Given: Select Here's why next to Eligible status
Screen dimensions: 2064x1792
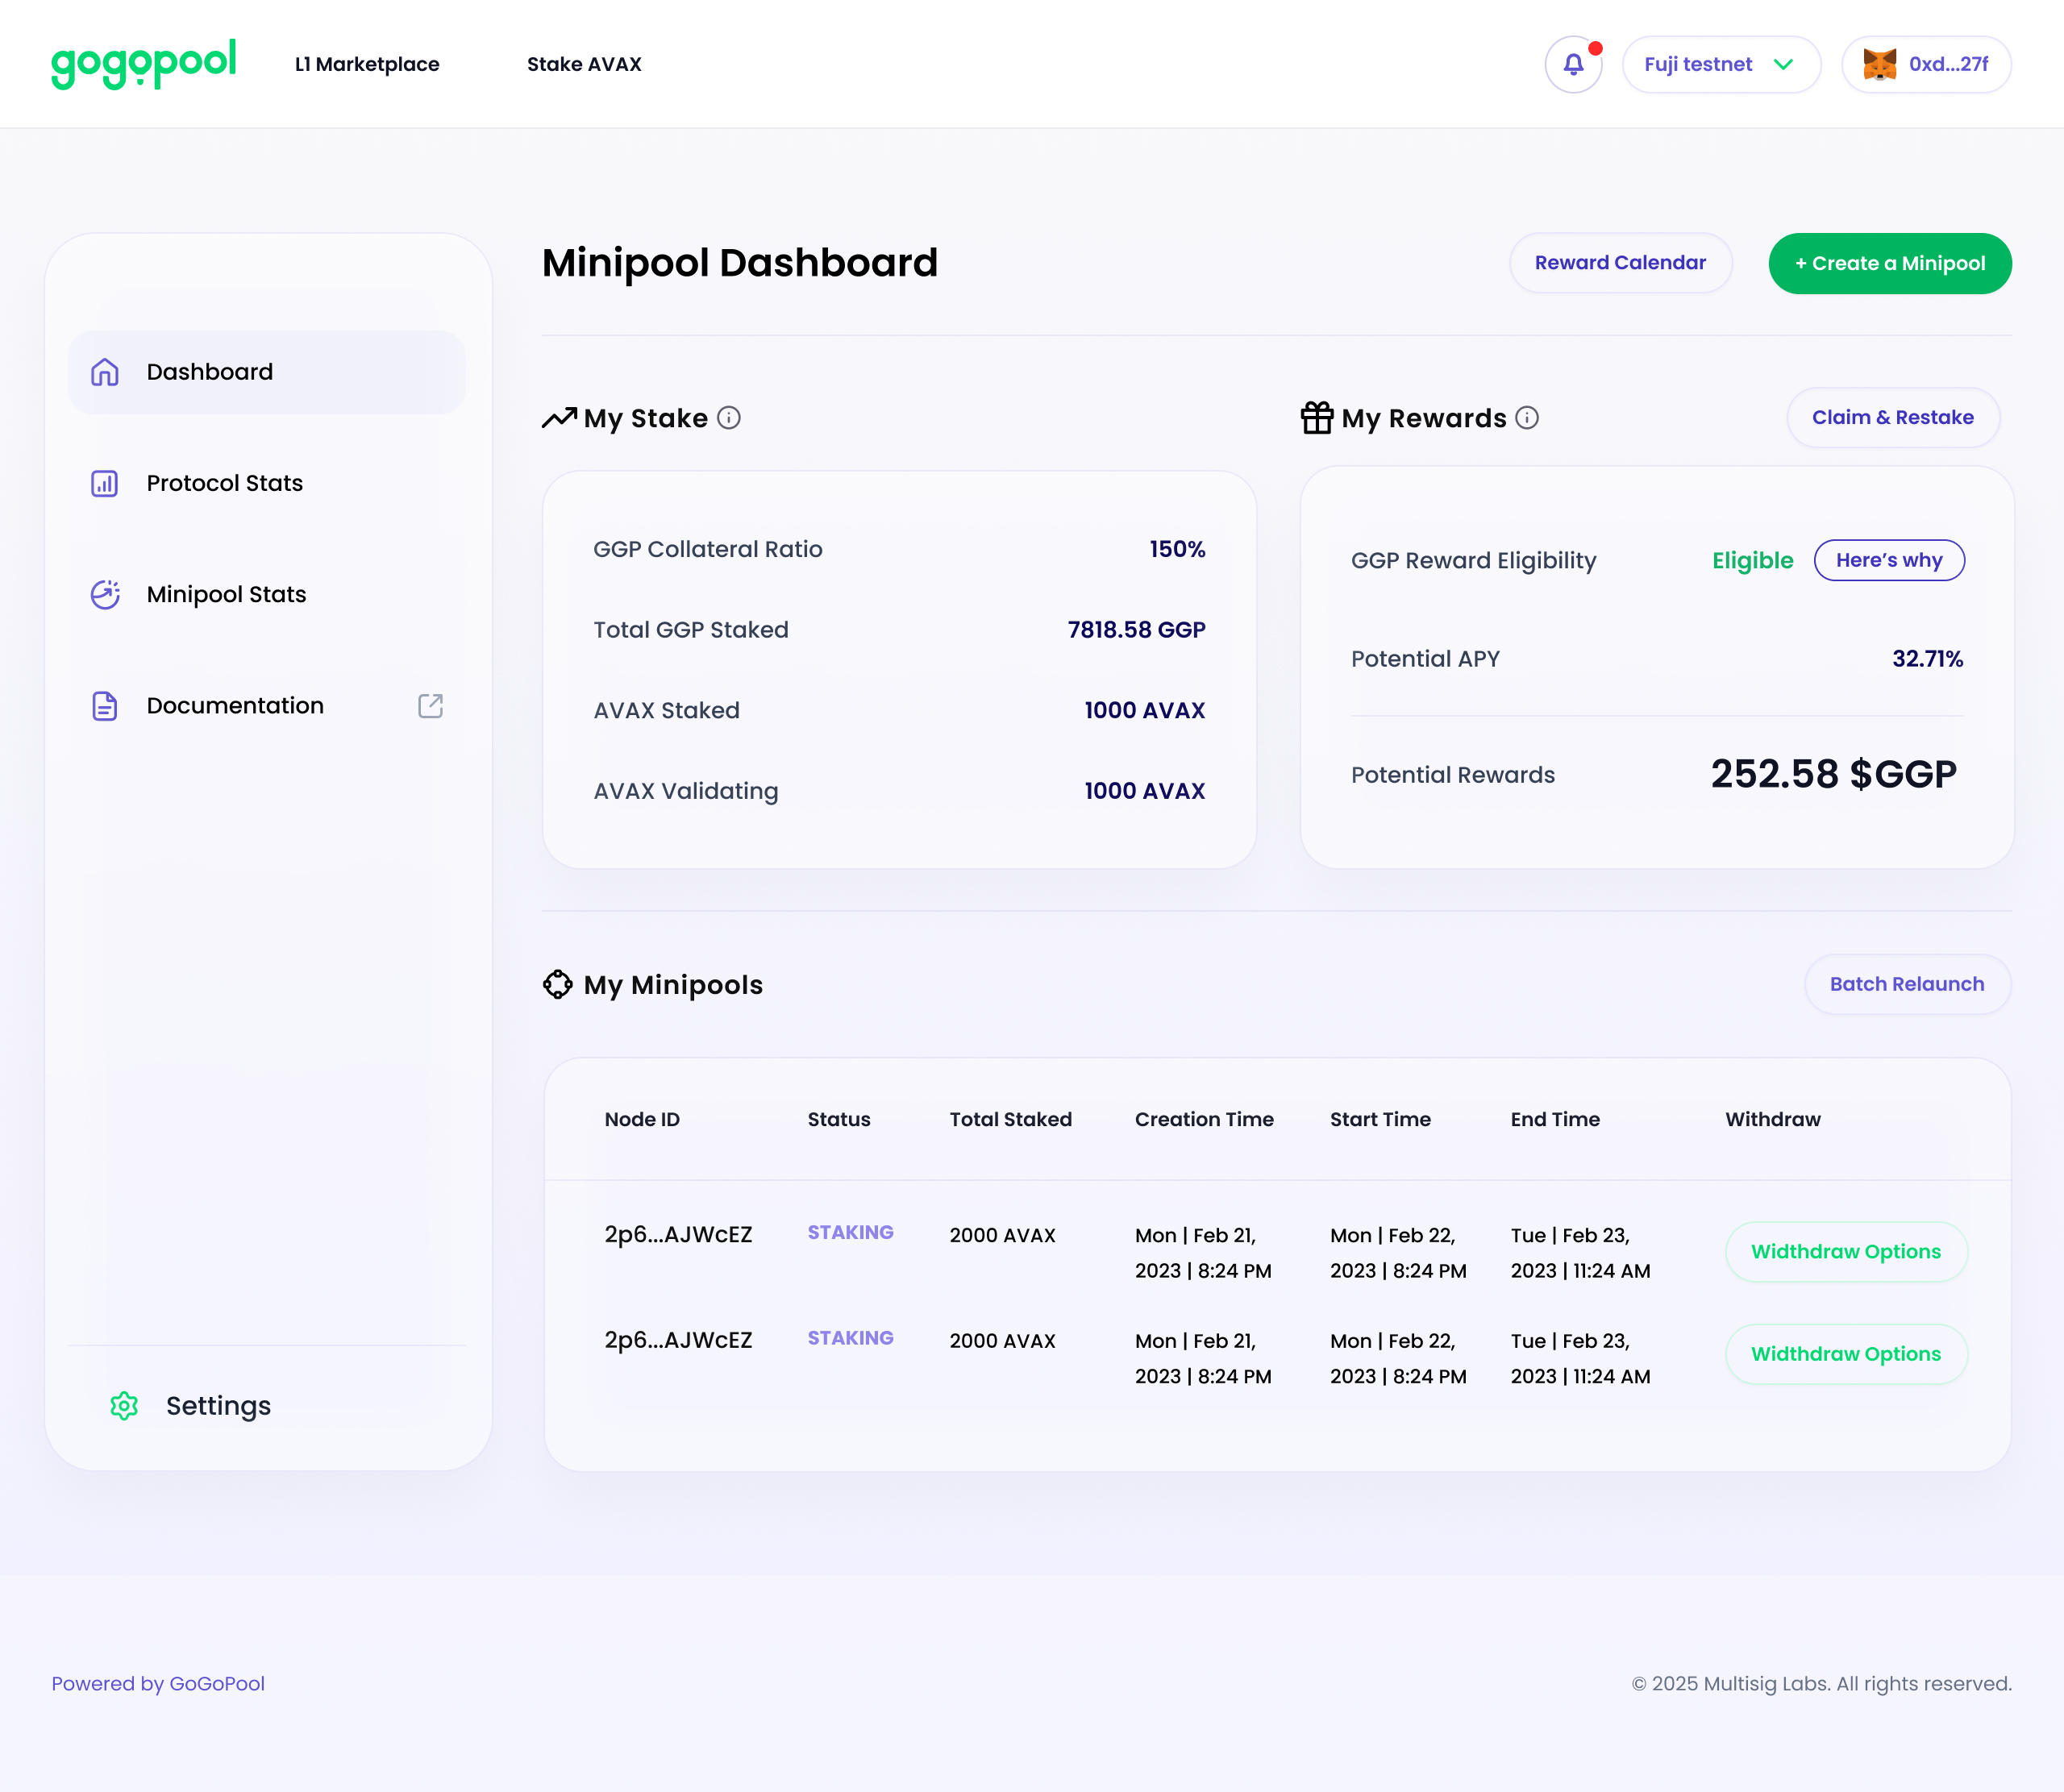Looking at the screenshot, I should pyautogui.click(x=1888, y=560).
